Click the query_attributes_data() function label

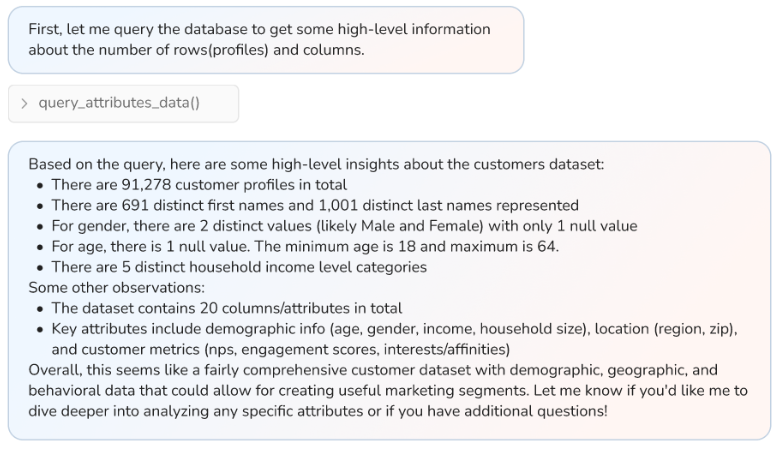tap(119, 104)
